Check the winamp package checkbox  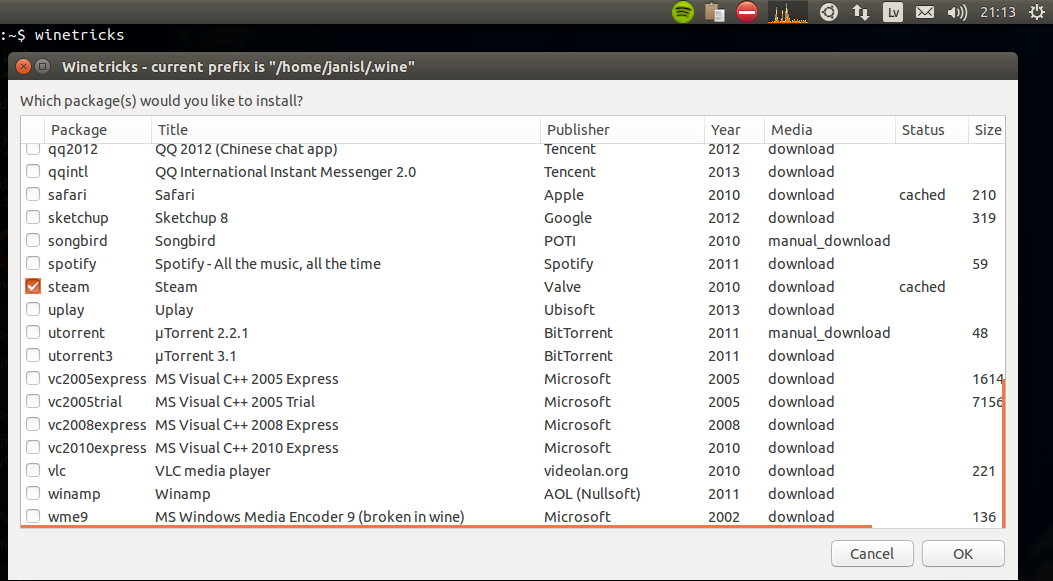pyautogui.click(x=32, y=494)
